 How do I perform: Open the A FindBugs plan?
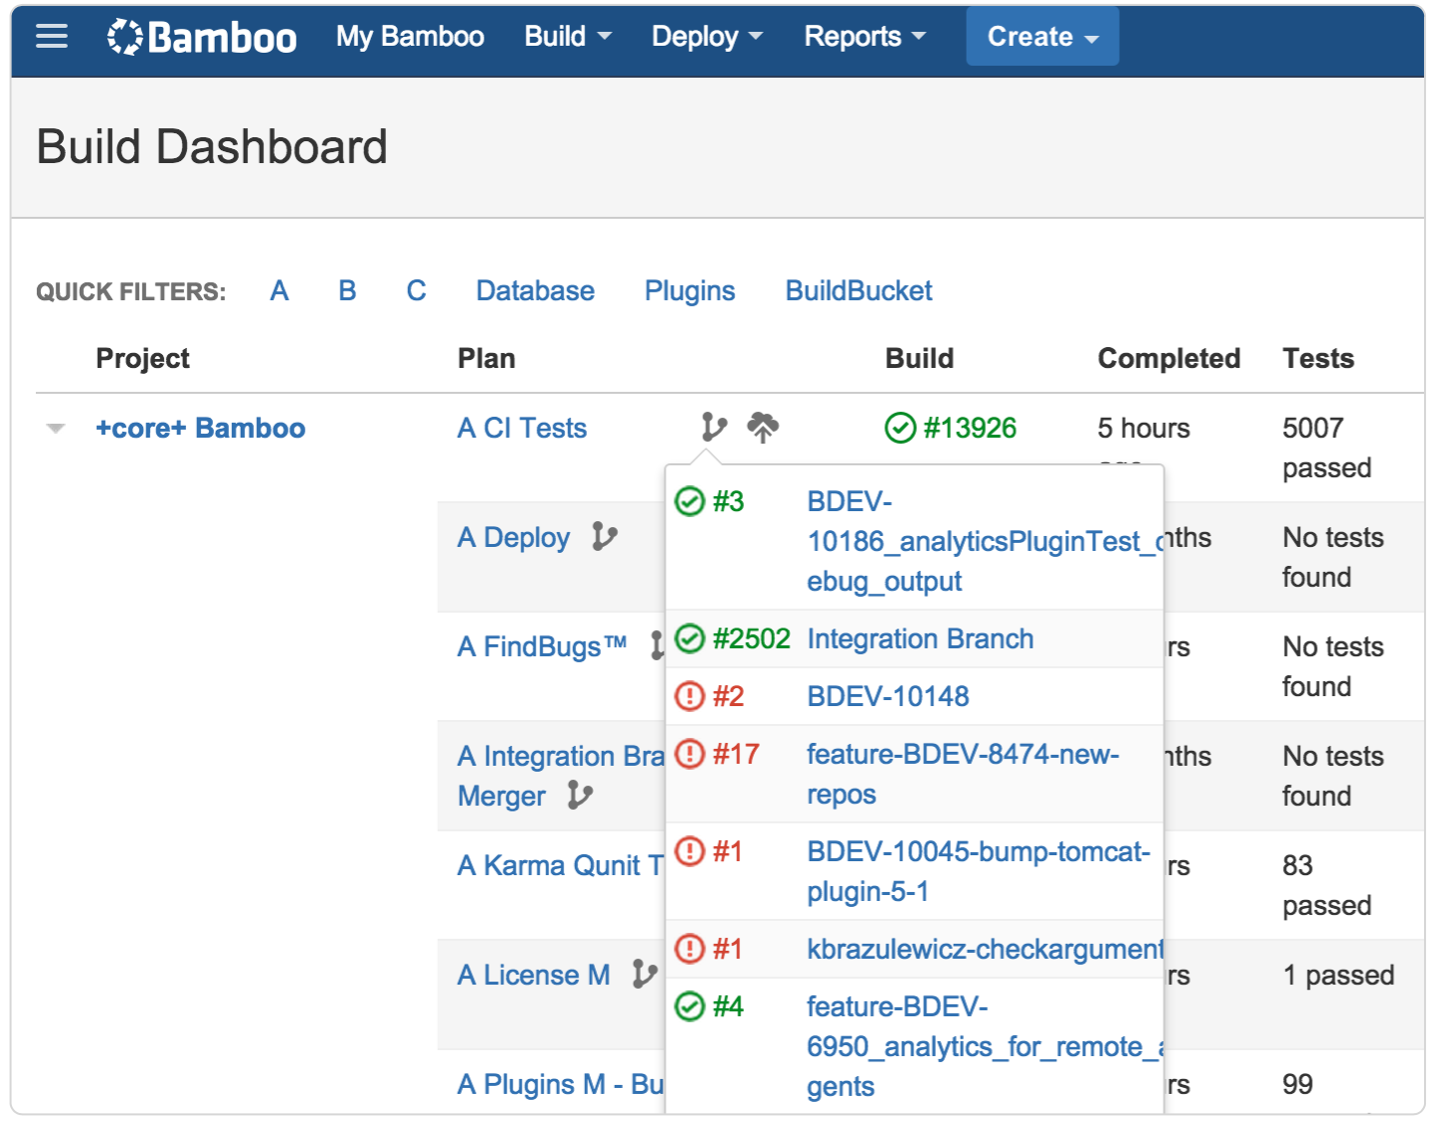click(542, 647)
